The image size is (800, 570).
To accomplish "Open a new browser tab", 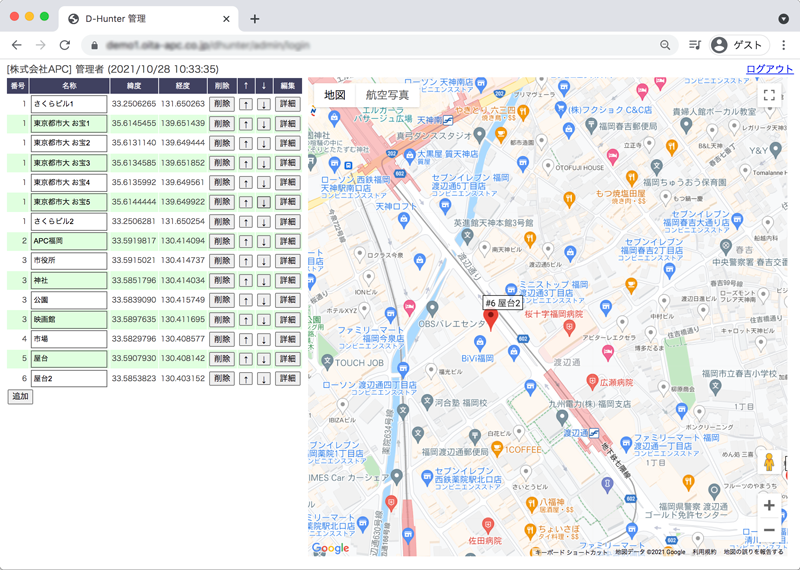I will pos(255,19).
